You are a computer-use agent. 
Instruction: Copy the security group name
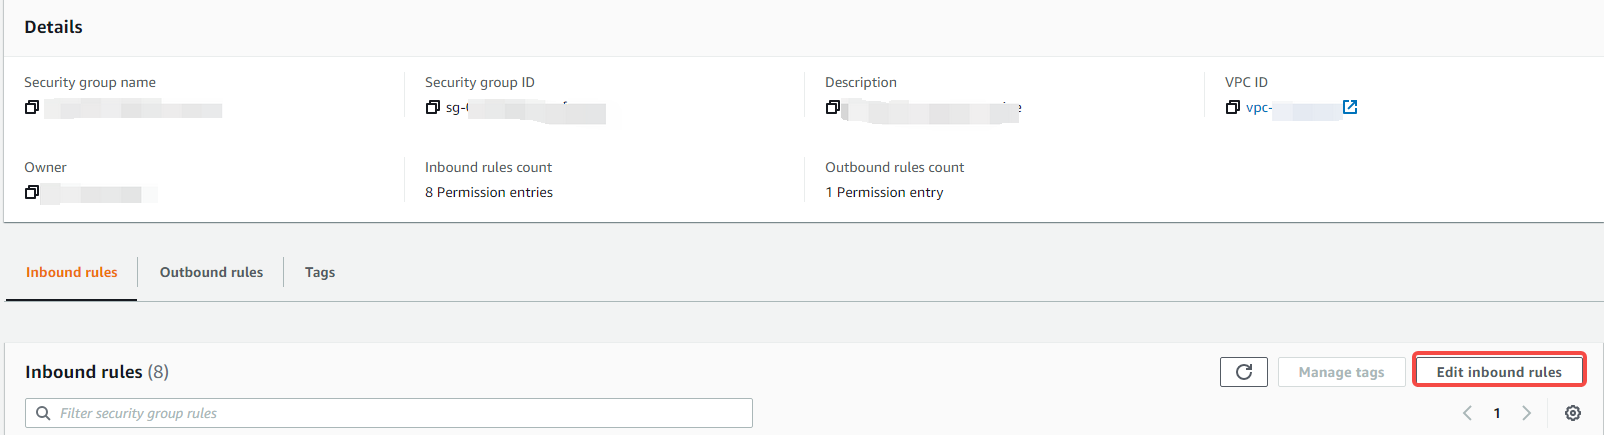click(32, 107)
